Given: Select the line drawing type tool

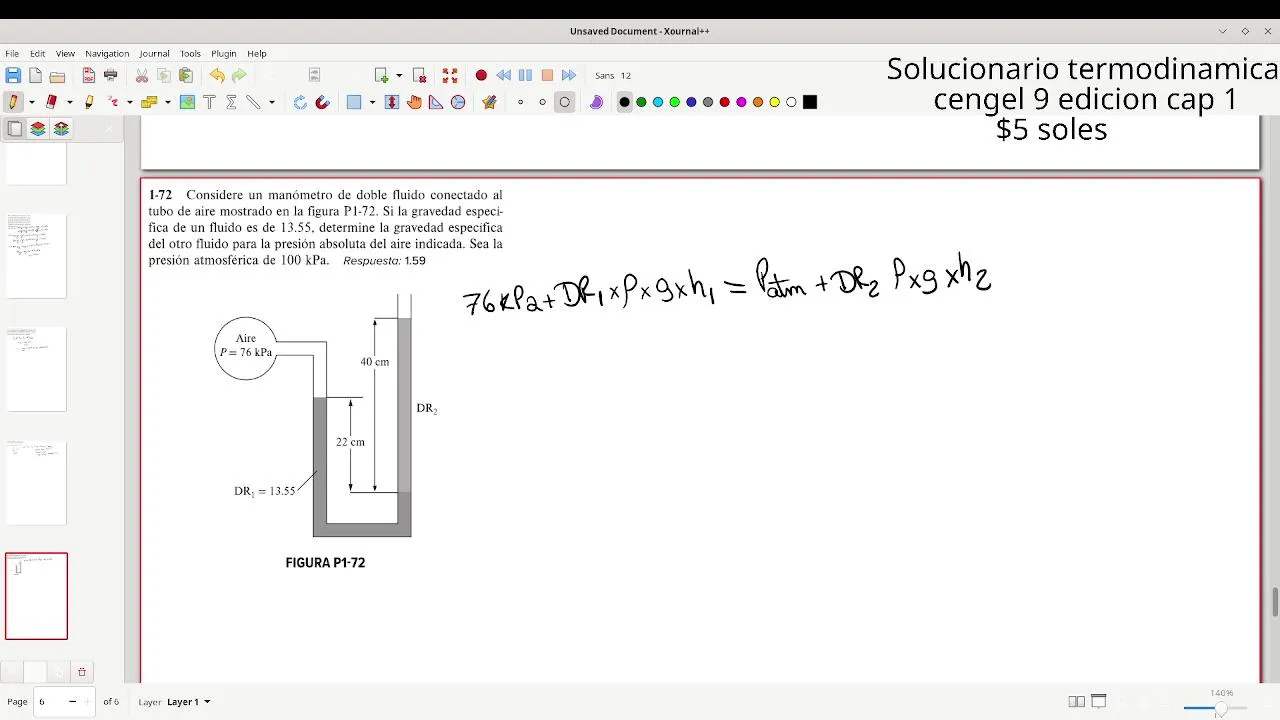Looking at the screenshot, I should click(x=253, y=102).
